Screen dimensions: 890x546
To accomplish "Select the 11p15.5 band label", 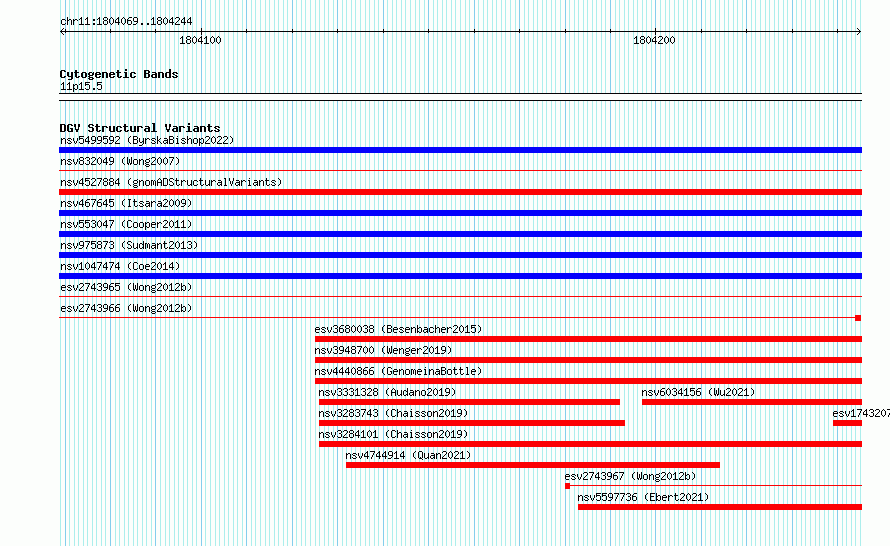I will point(81,86).
